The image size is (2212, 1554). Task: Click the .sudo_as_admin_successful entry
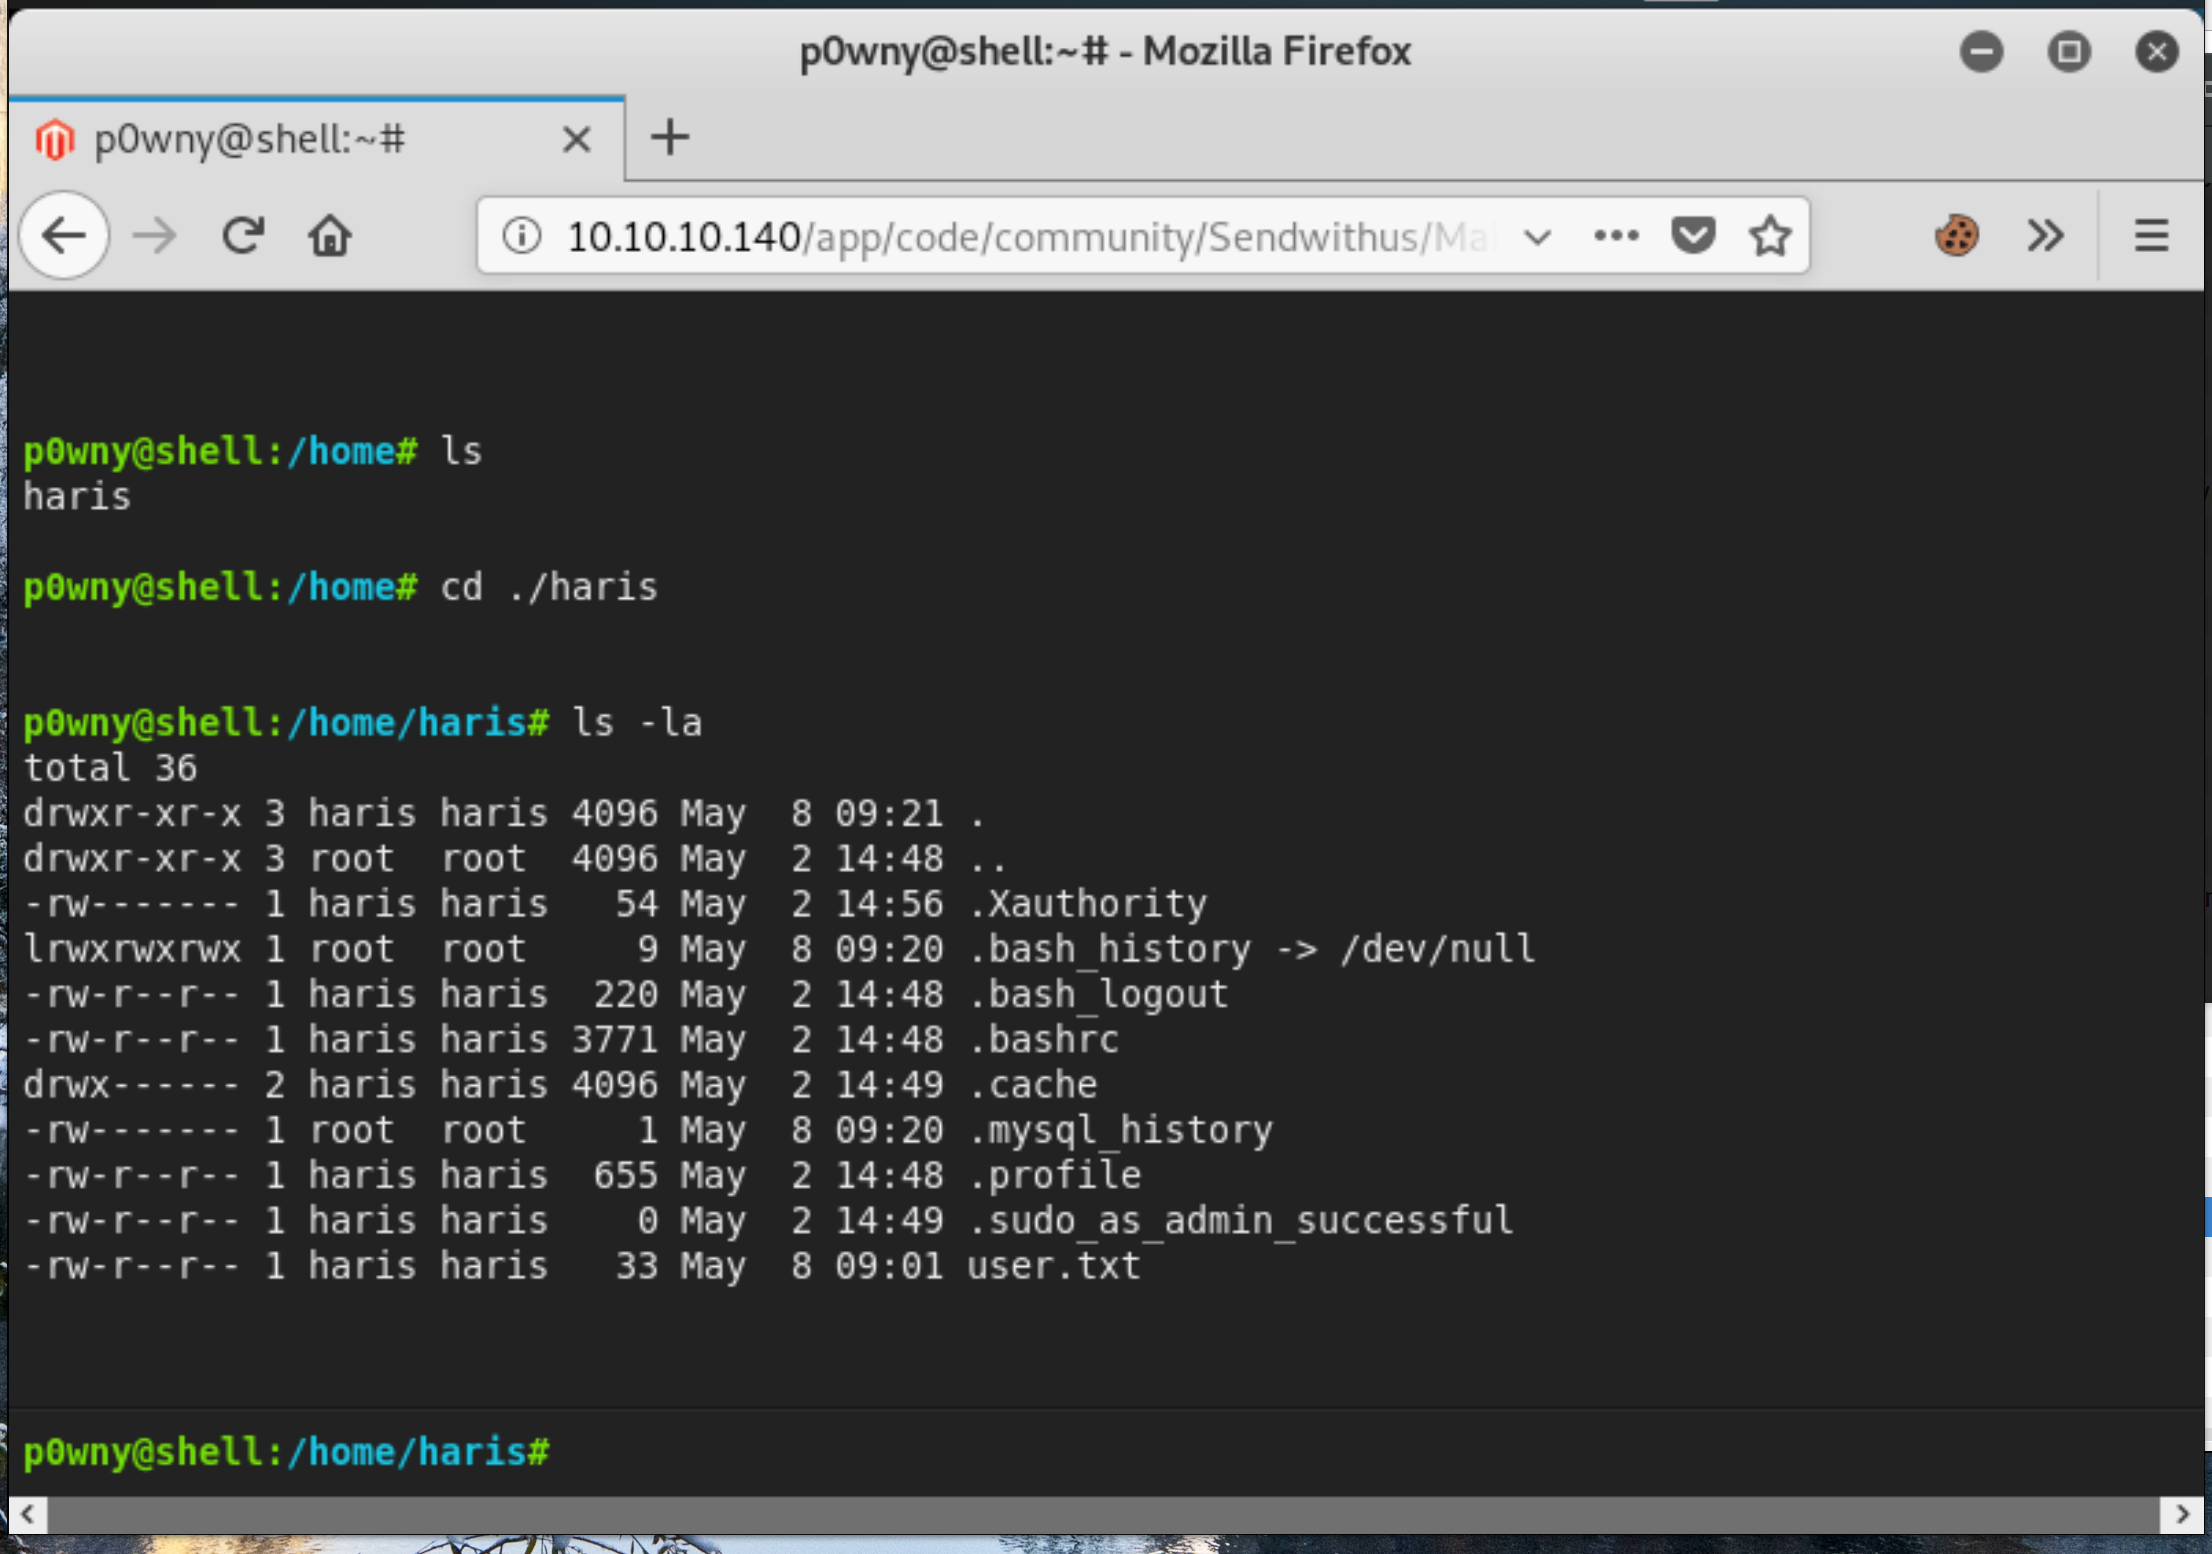click(x=1241, y=1221)
